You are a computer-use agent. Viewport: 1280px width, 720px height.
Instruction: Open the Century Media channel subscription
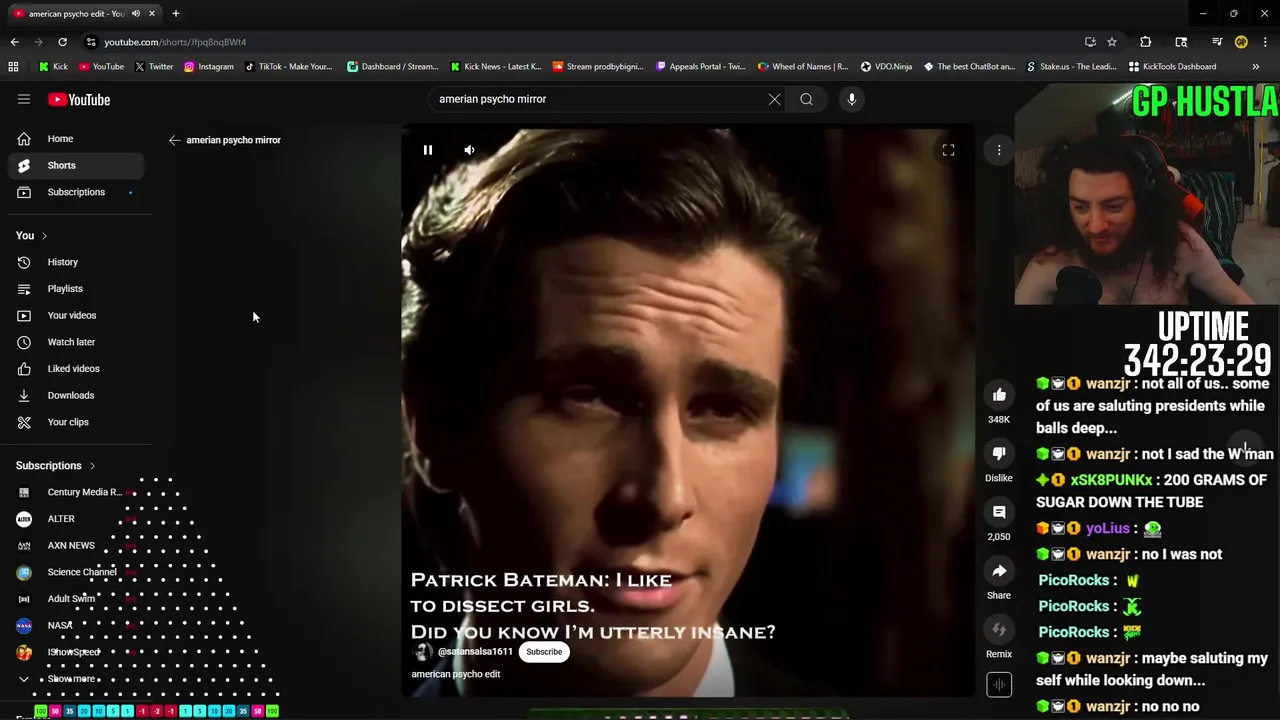pos(75,492)
